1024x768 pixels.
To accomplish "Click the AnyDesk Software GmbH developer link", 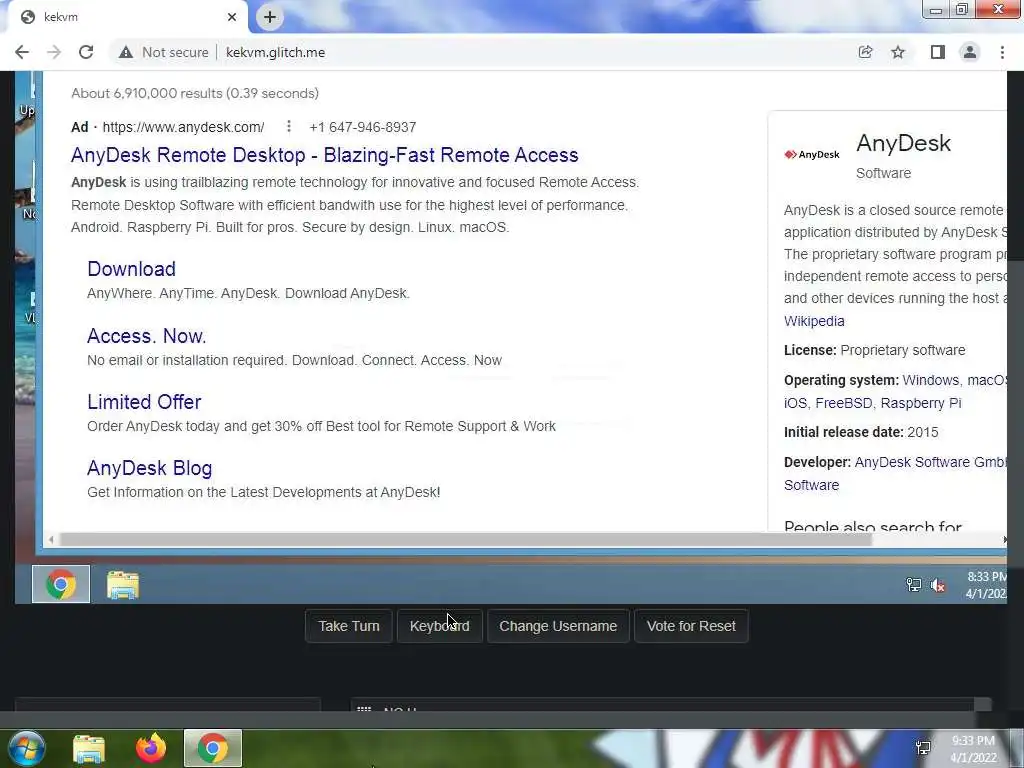I will [x=930, y=462].
